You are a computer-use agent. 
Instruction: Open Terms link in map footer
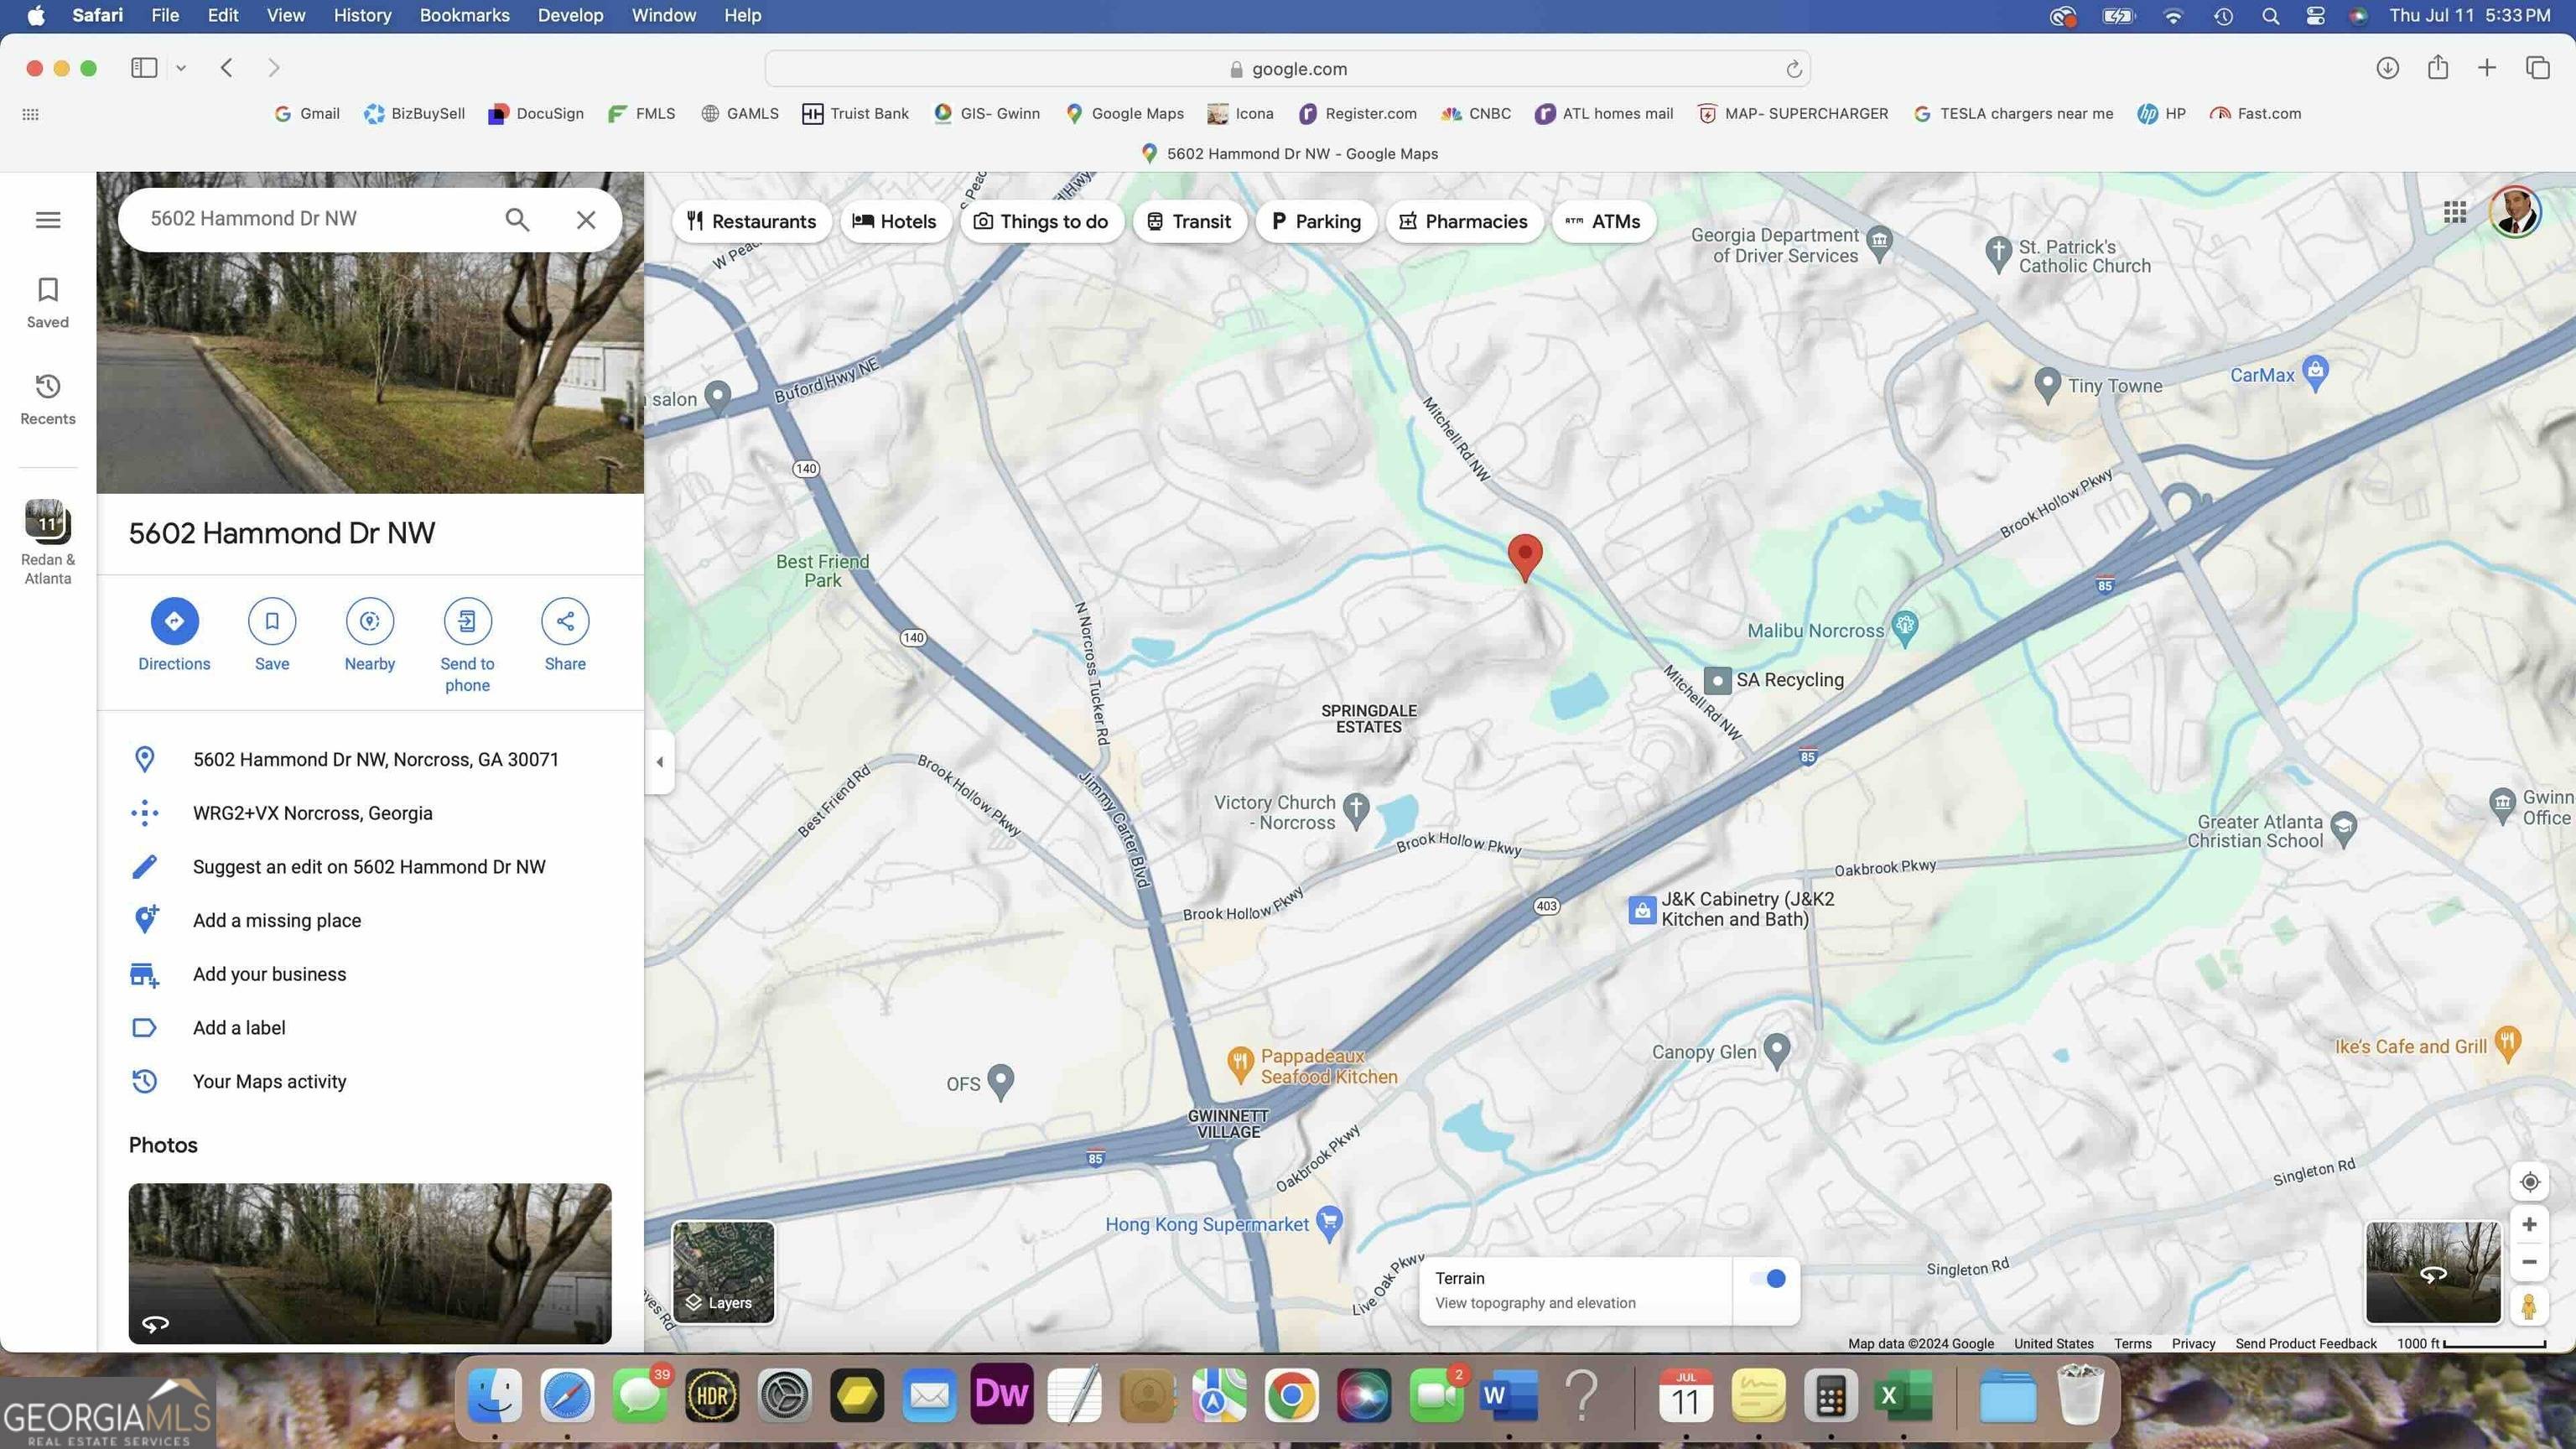2132,1343
